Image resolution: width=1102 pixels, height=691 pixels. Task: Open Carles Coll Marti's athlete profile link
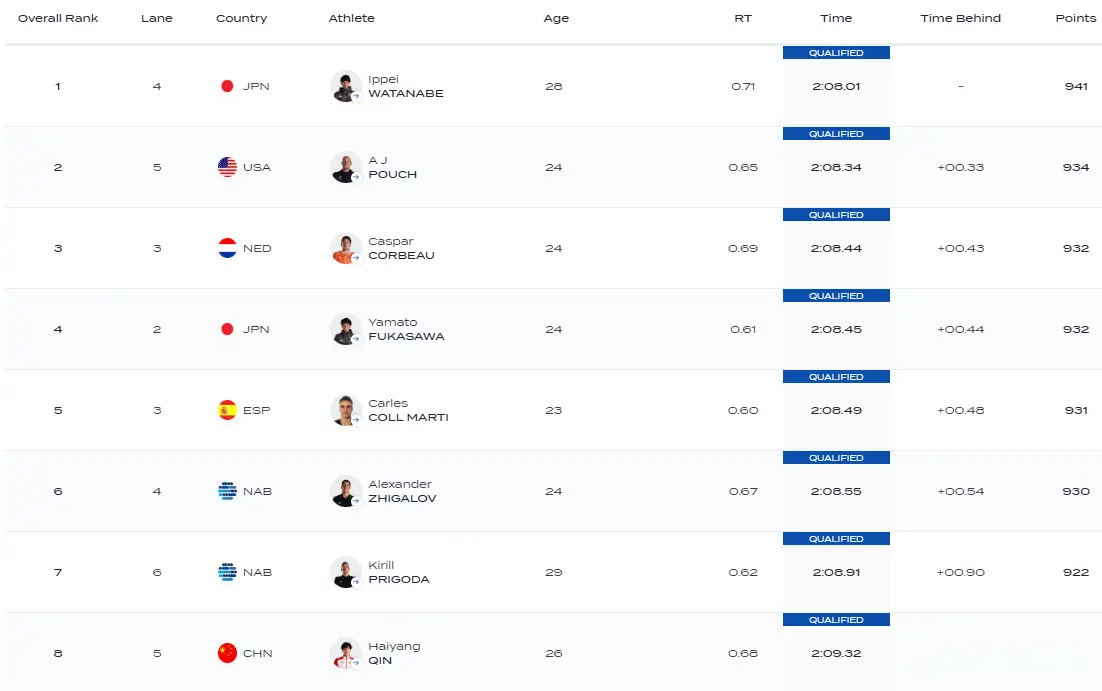coord(407,410)
